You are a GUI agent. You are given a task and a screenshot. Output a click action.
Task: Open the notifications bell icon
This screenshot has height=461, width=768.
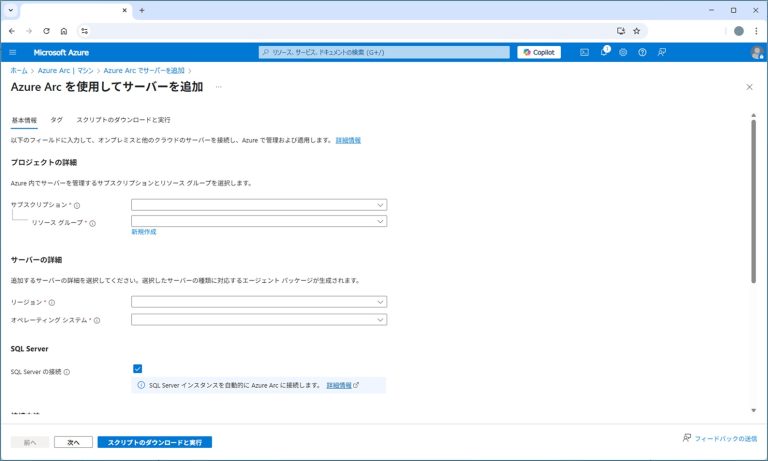pos(604,52)
